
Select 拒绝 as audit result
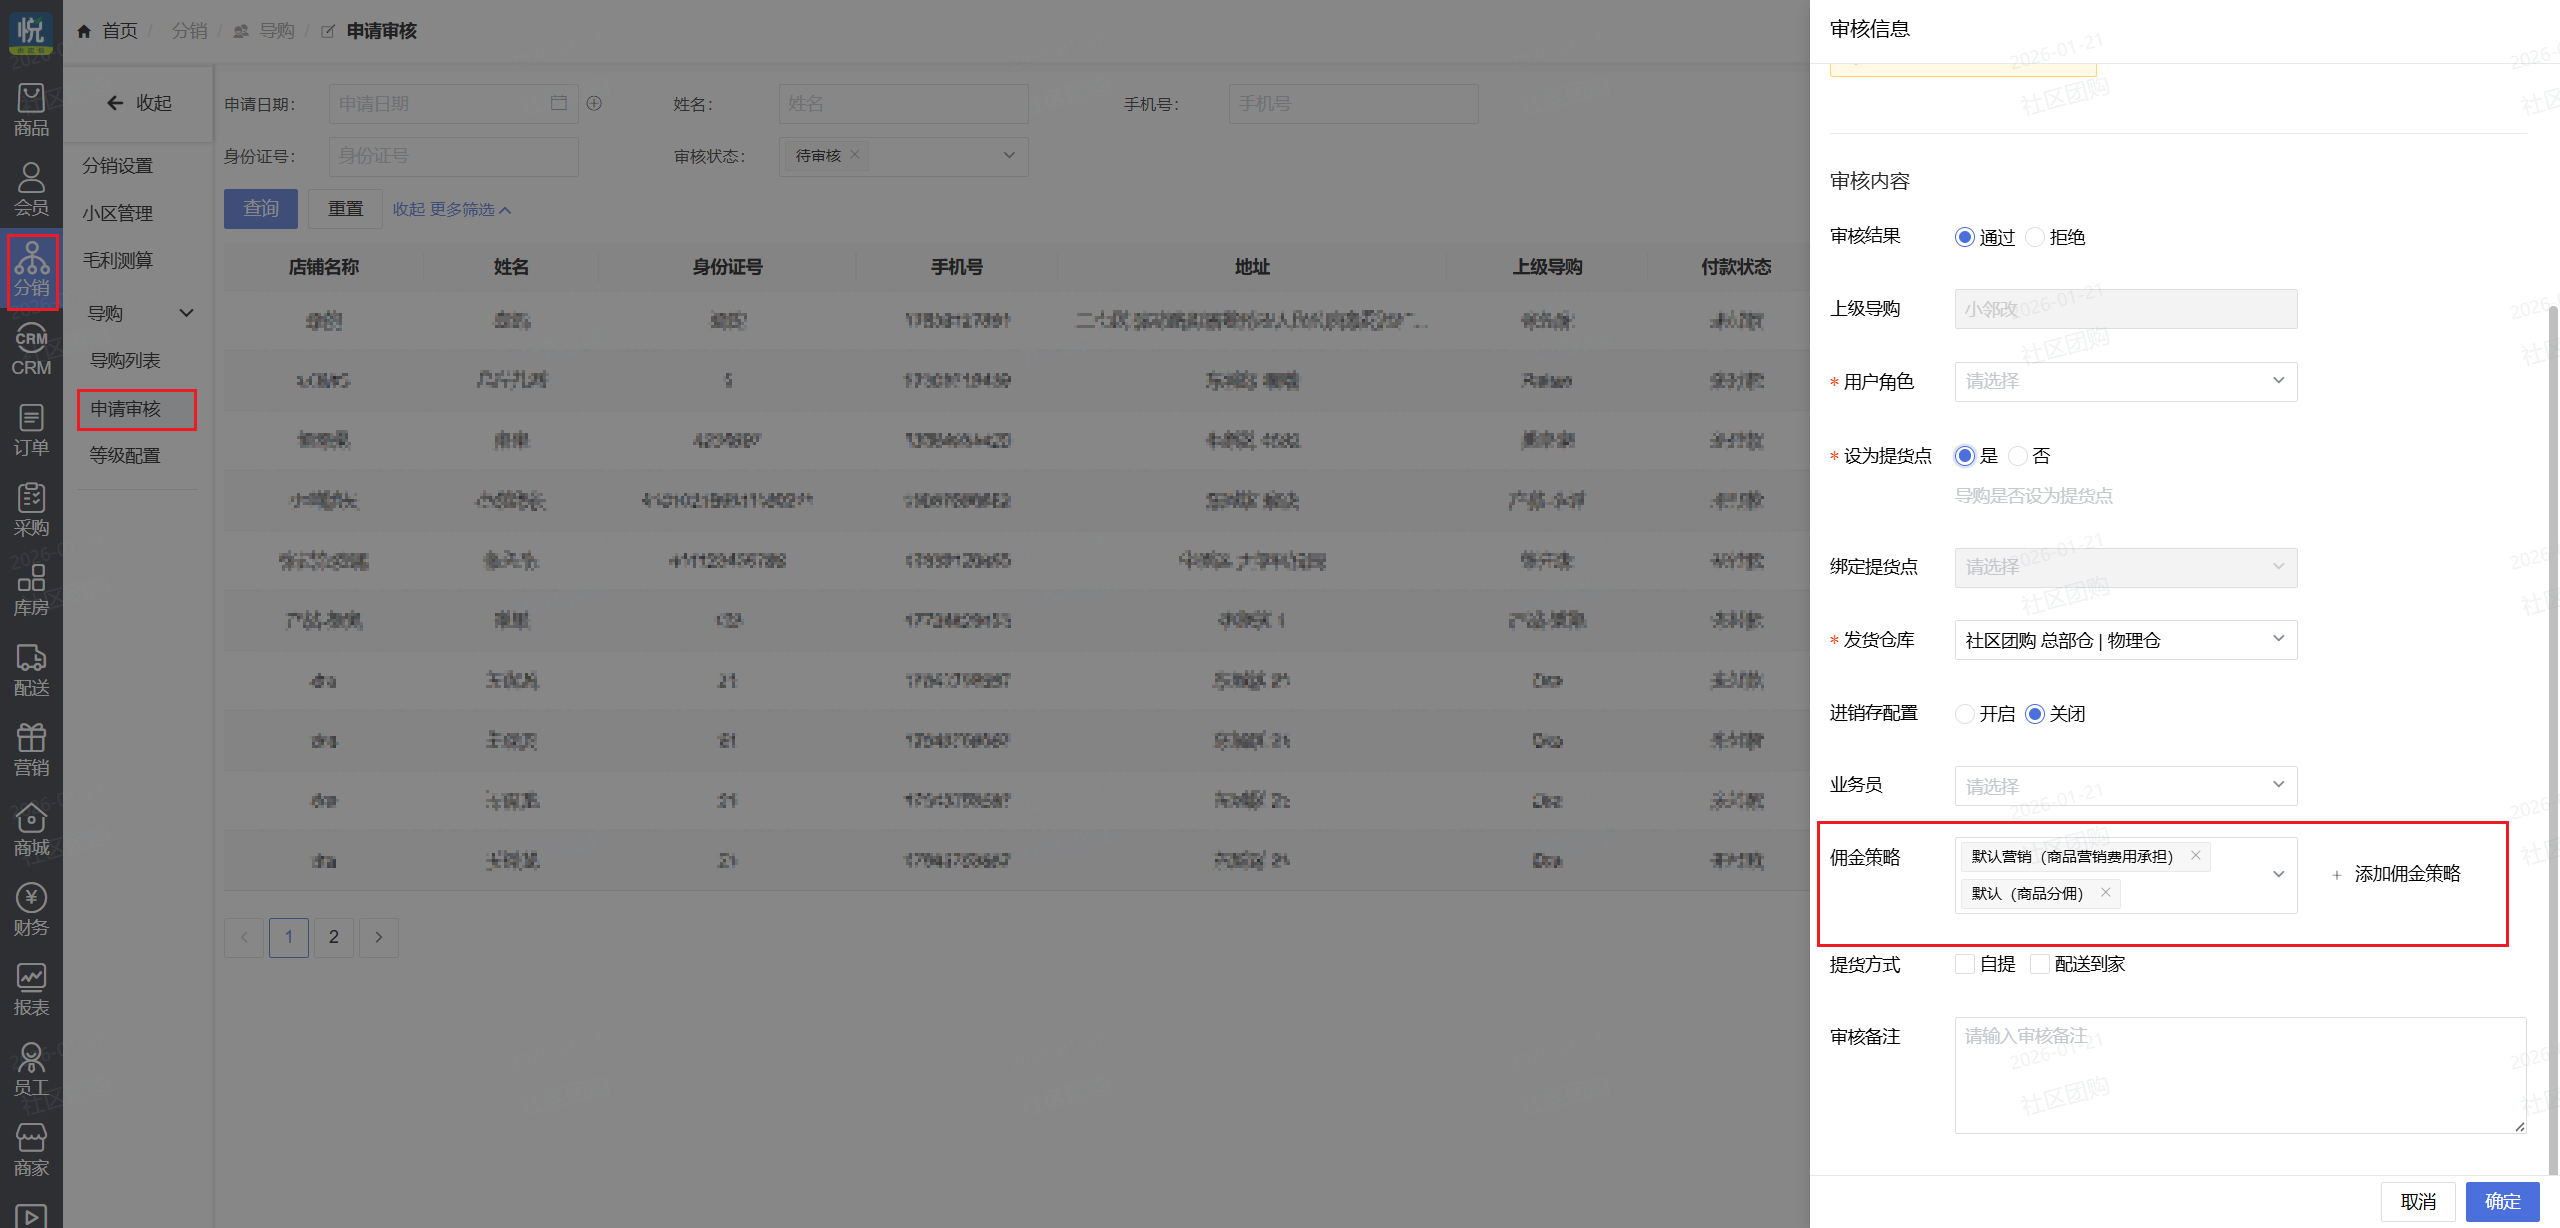pyautogui.click(x=2035, y=237)
